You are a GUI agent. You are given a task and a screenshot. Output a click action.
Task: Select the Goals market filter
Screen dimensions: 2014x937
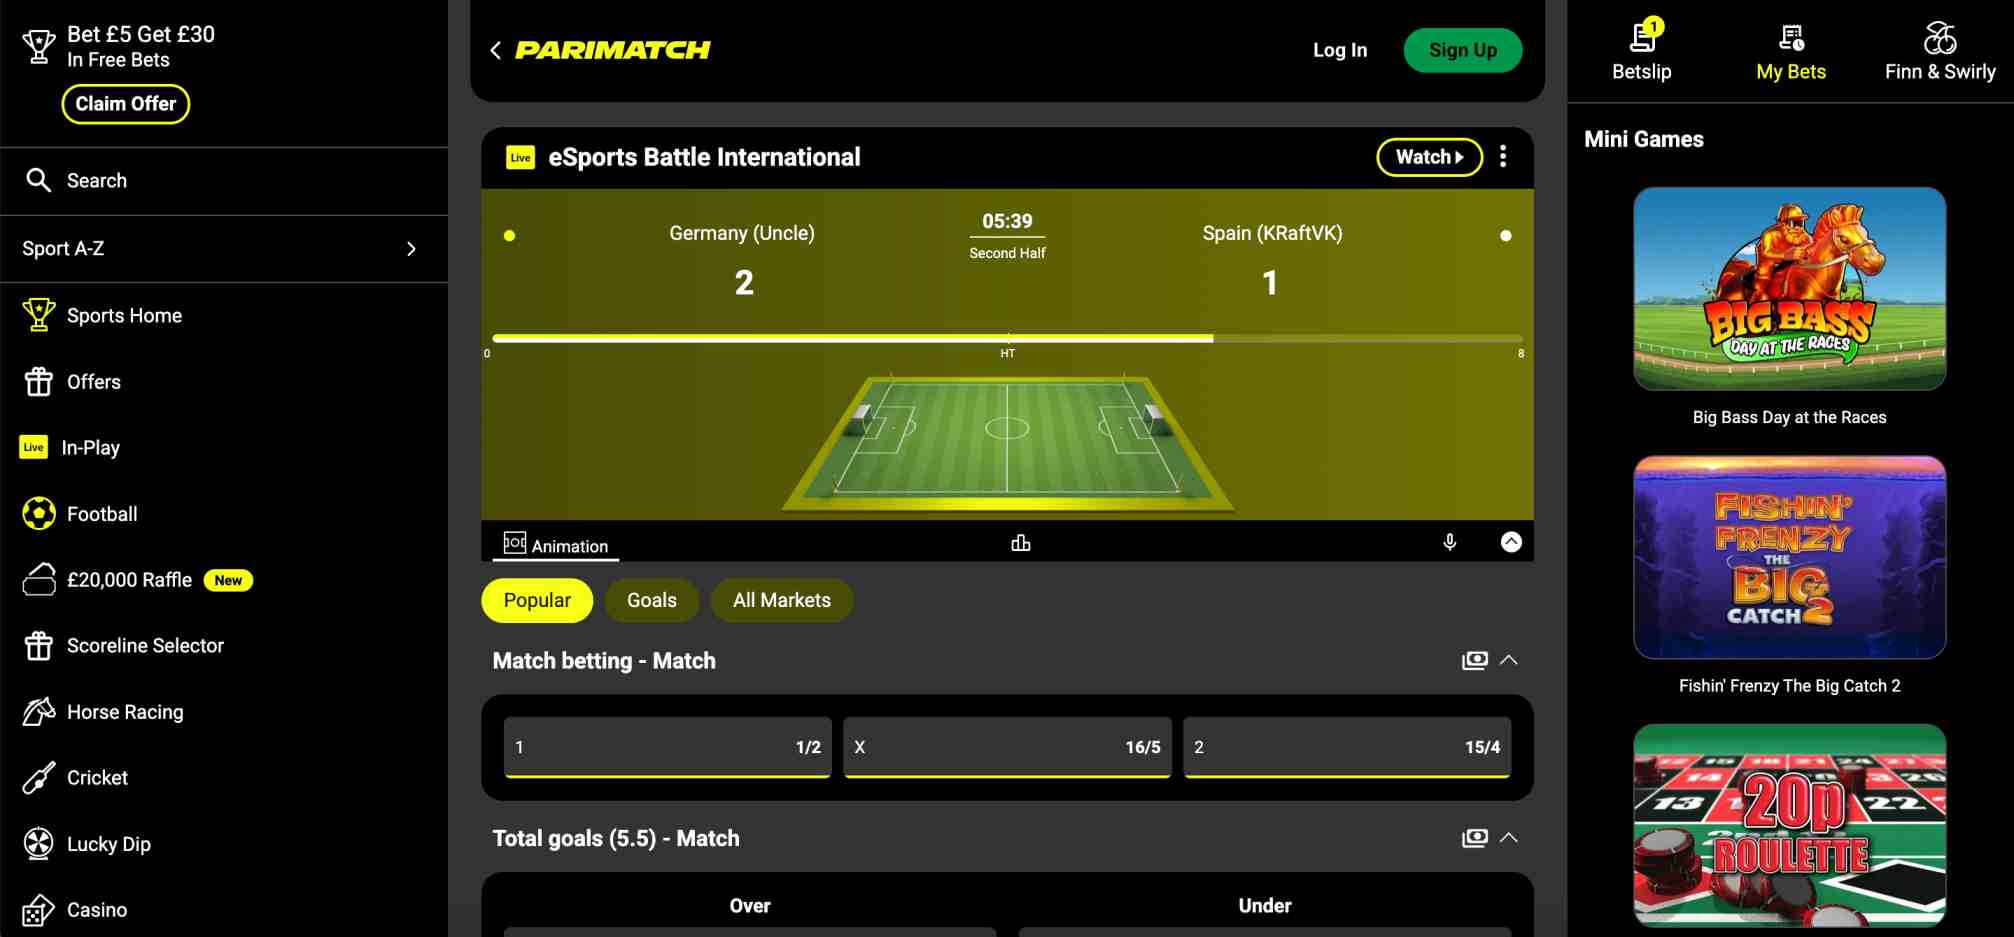point(652,600)
